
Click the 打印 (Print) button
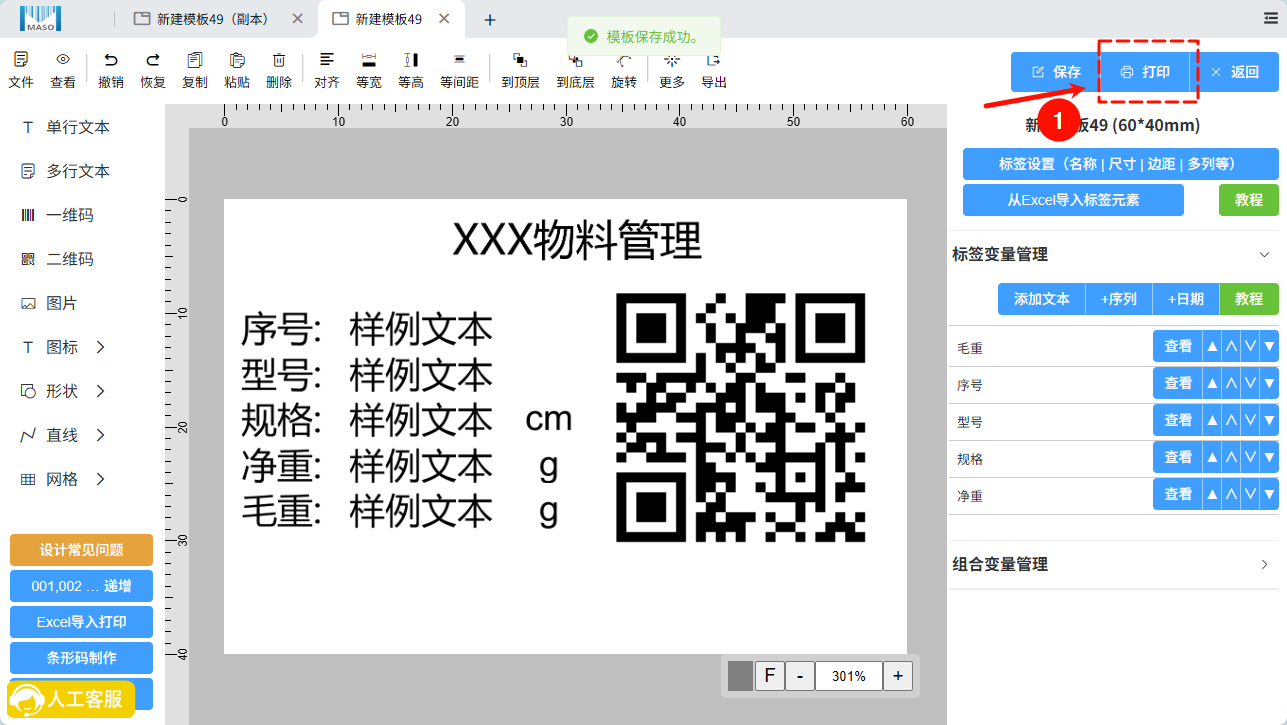tap(1146, 72)
